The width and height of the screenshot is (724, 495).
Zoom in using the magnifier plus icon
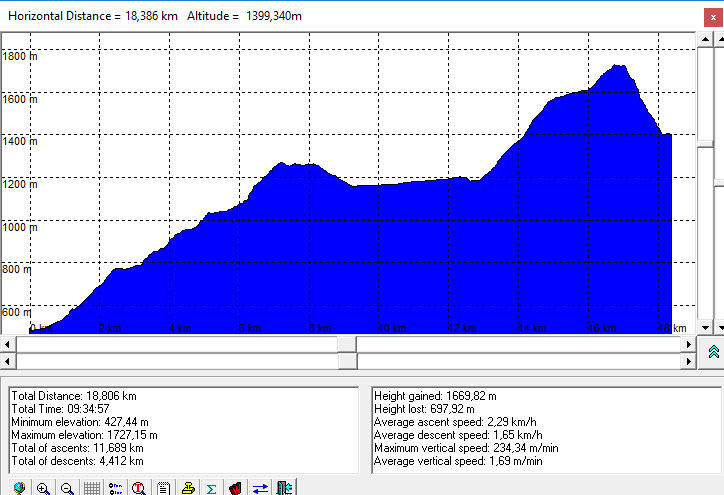(x=43, y=488)
